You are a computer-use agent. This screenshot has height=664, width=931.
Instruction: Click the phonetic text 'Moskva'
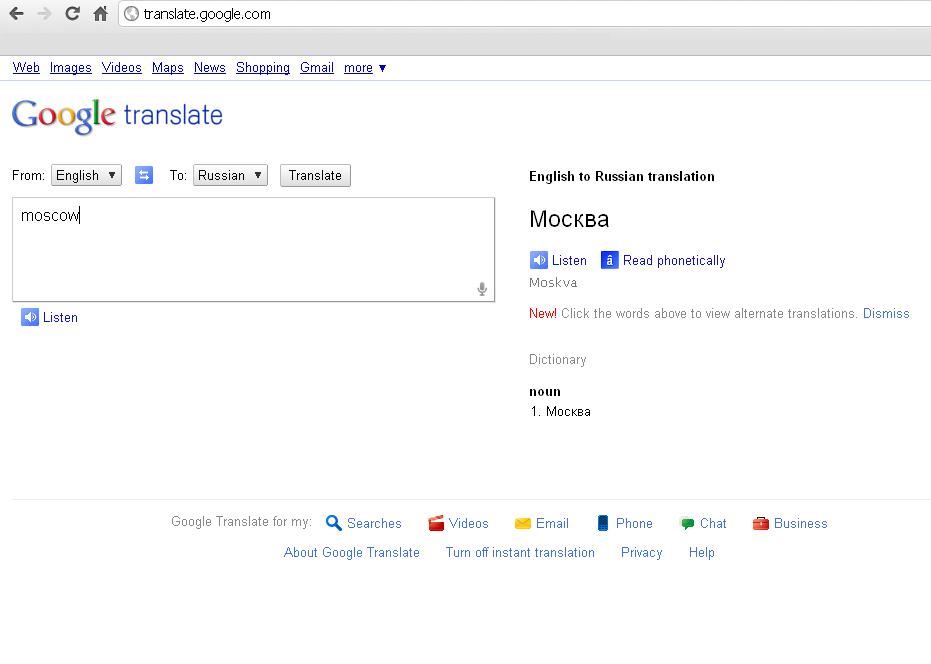(553, 283)
